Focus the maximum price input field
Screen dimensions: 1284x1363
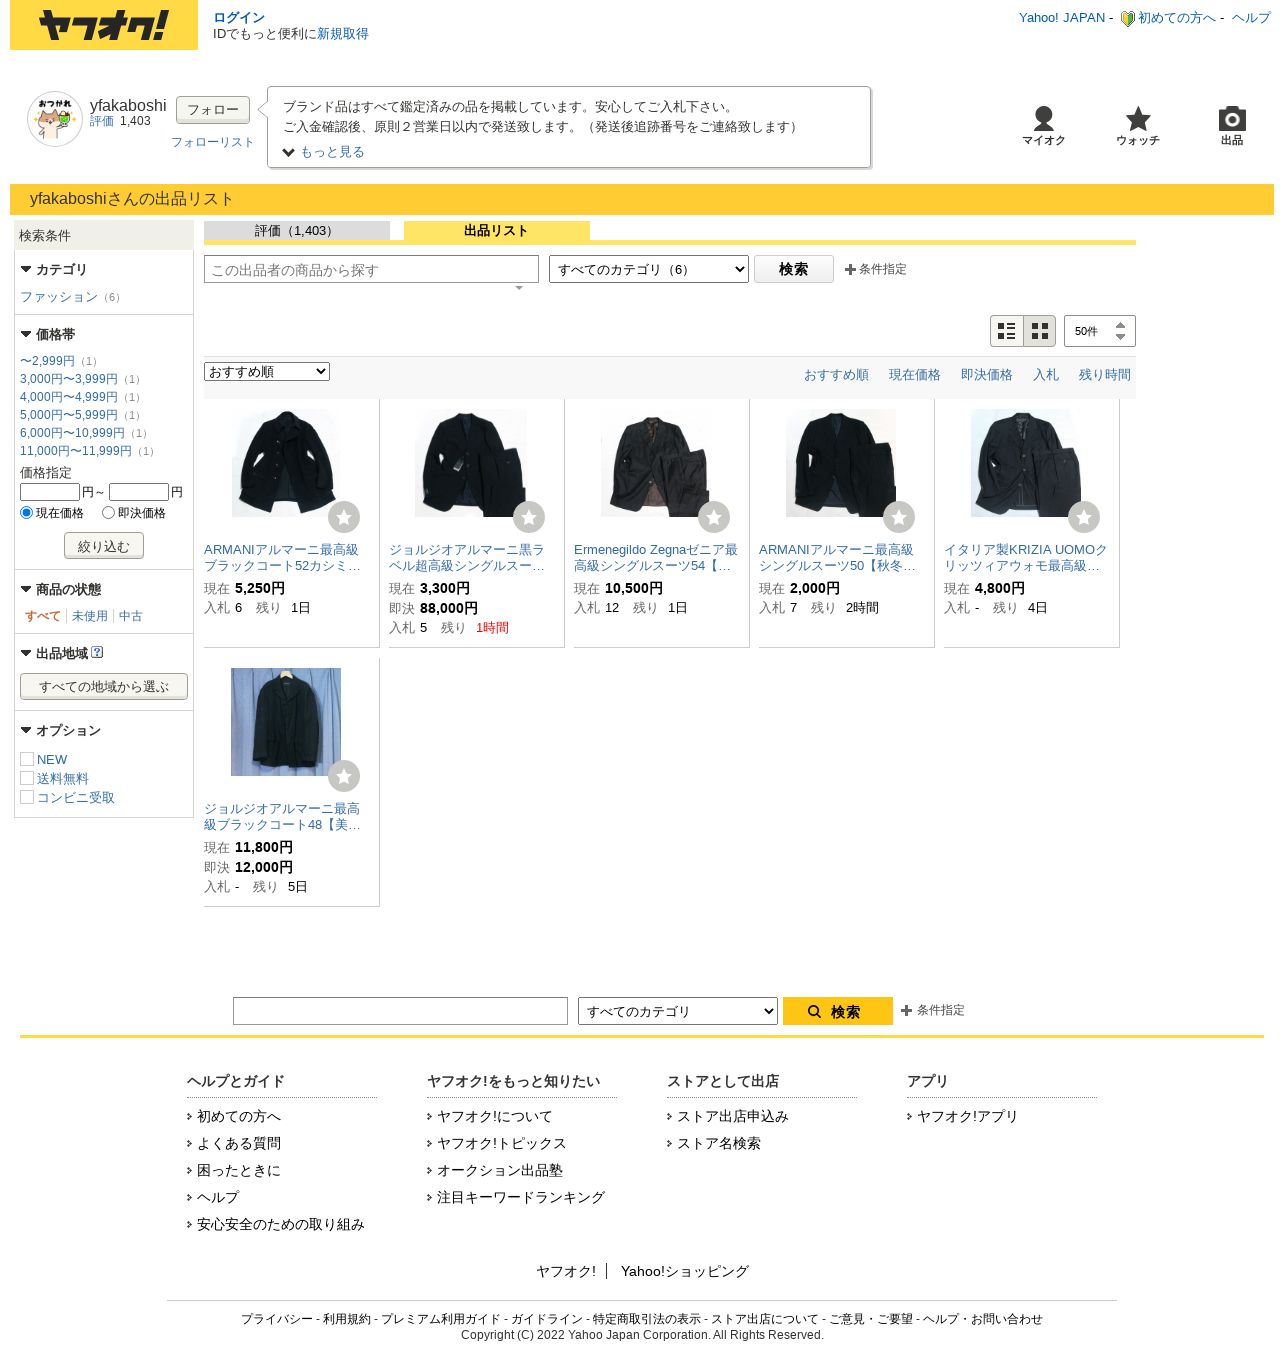[x=139, y=492]
